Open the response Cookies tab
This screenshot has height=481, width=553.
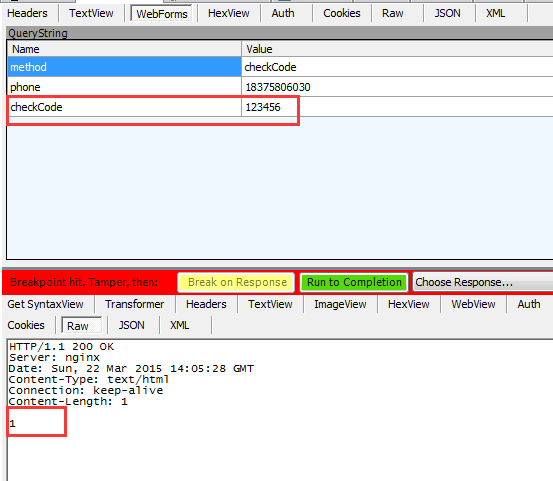coord(26,325)
